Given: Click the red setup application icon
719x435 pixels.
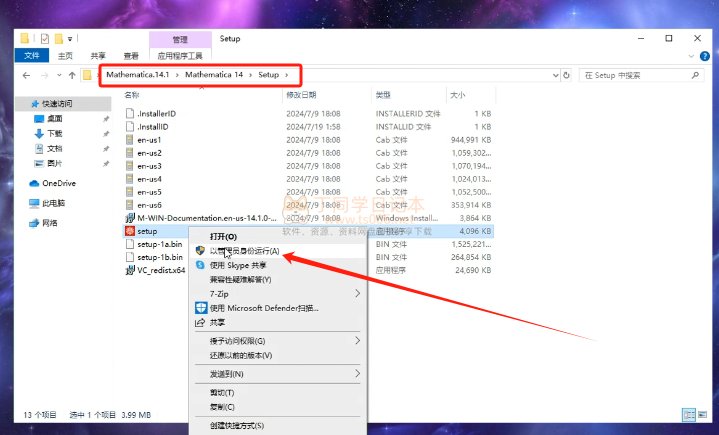Looking at the screenshot, I should [130, 231].
